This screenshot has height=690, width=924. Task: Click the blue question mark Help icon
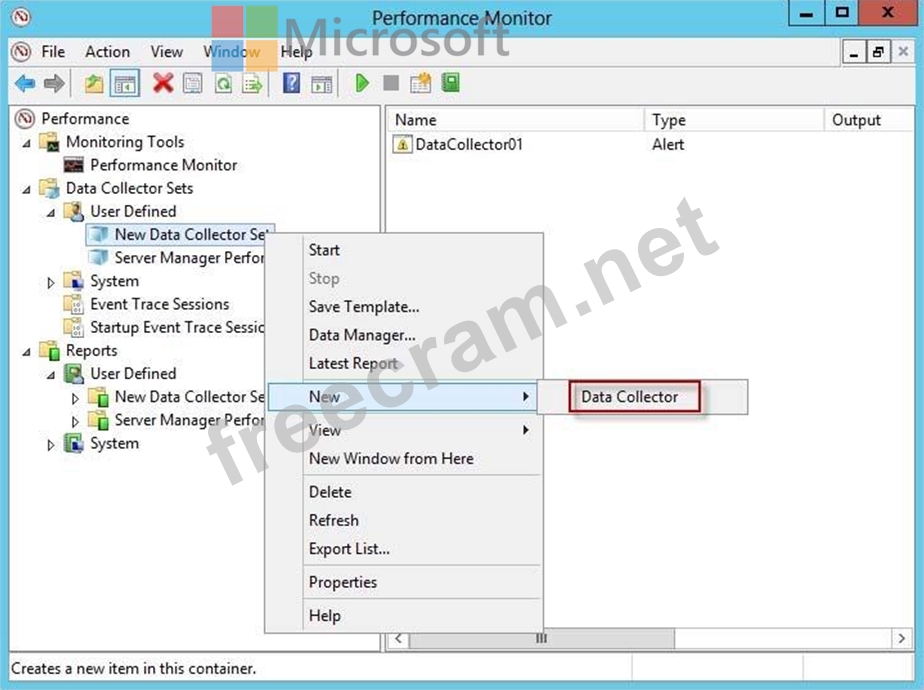(291, 84)
